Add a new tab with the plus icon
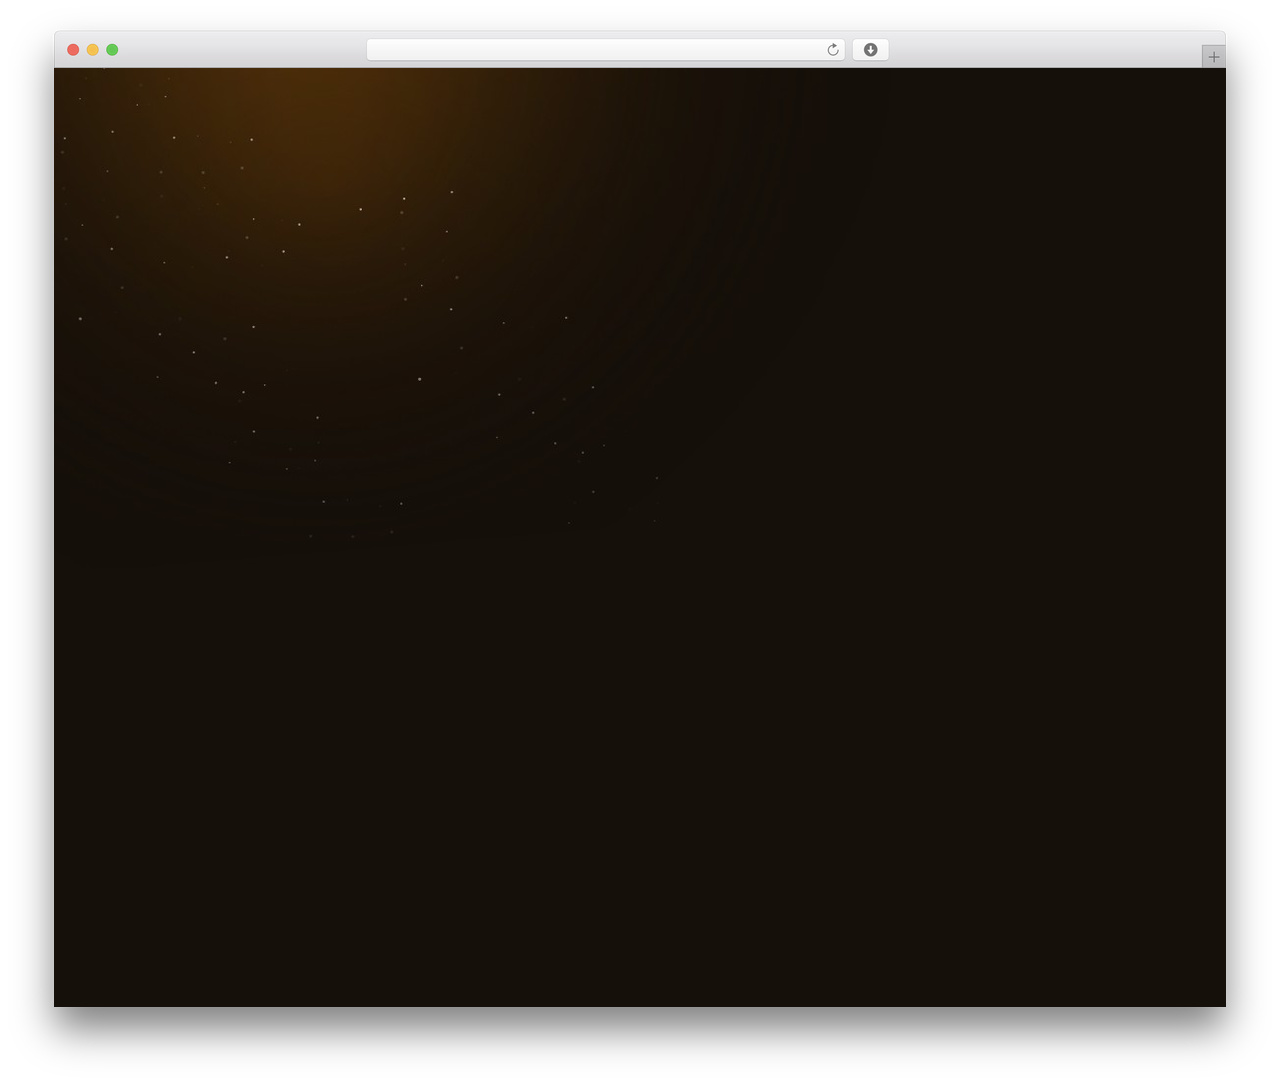 point(1213,57)
